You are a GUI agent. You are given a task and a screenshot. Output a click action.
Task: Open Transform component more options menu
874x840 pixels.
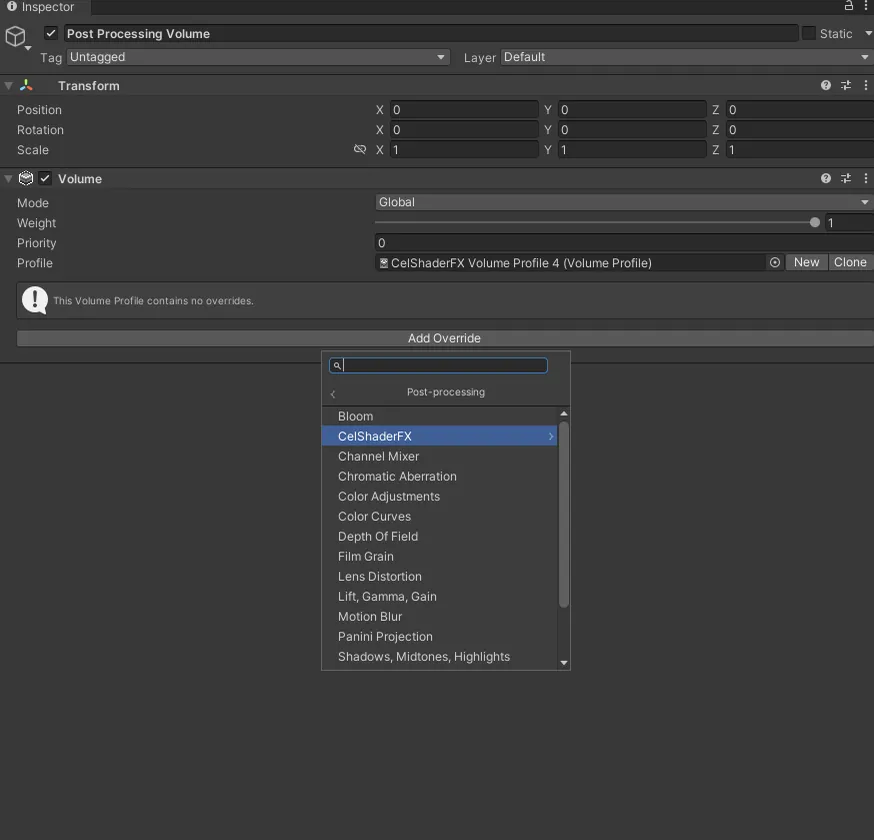click(866, 85)
